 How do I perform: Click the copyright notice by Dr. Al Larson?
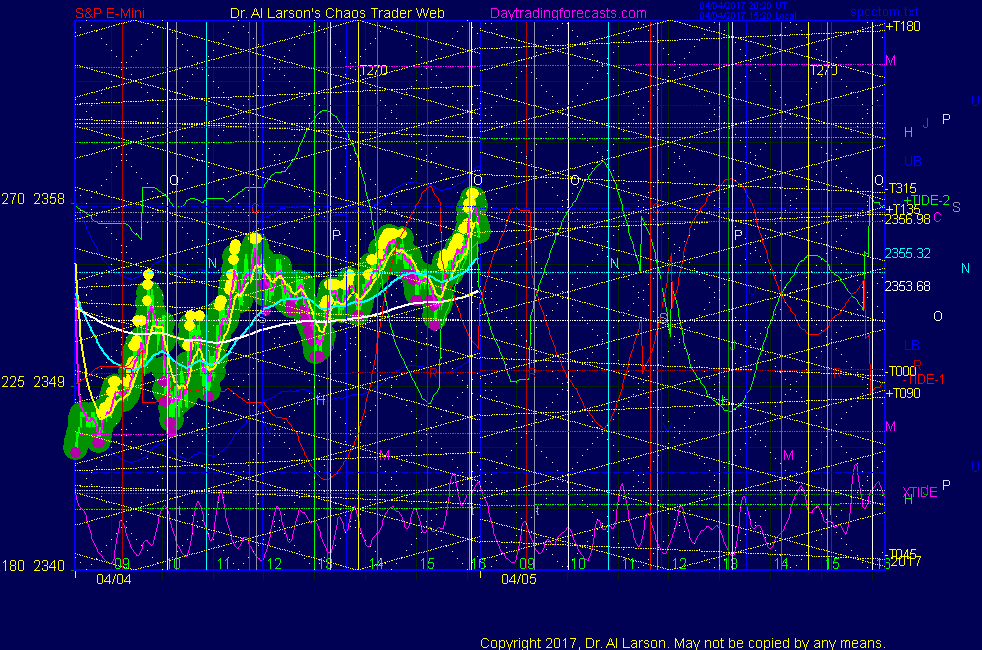(x=683, y=643)
